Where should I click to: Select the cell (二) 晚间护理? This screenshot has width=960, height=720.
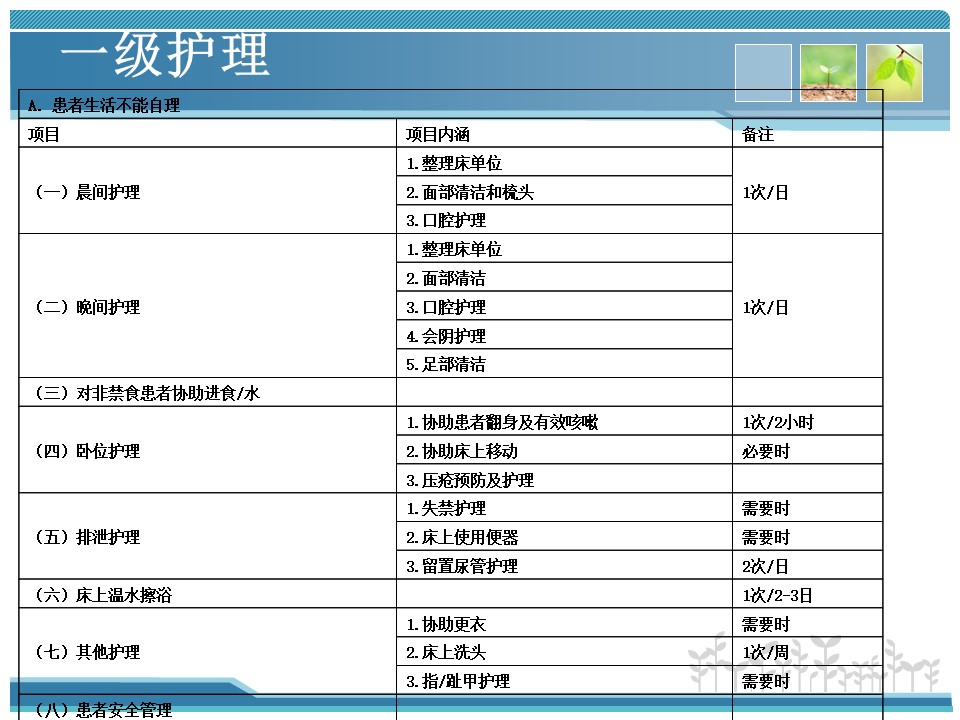click(x=208, y=306)
